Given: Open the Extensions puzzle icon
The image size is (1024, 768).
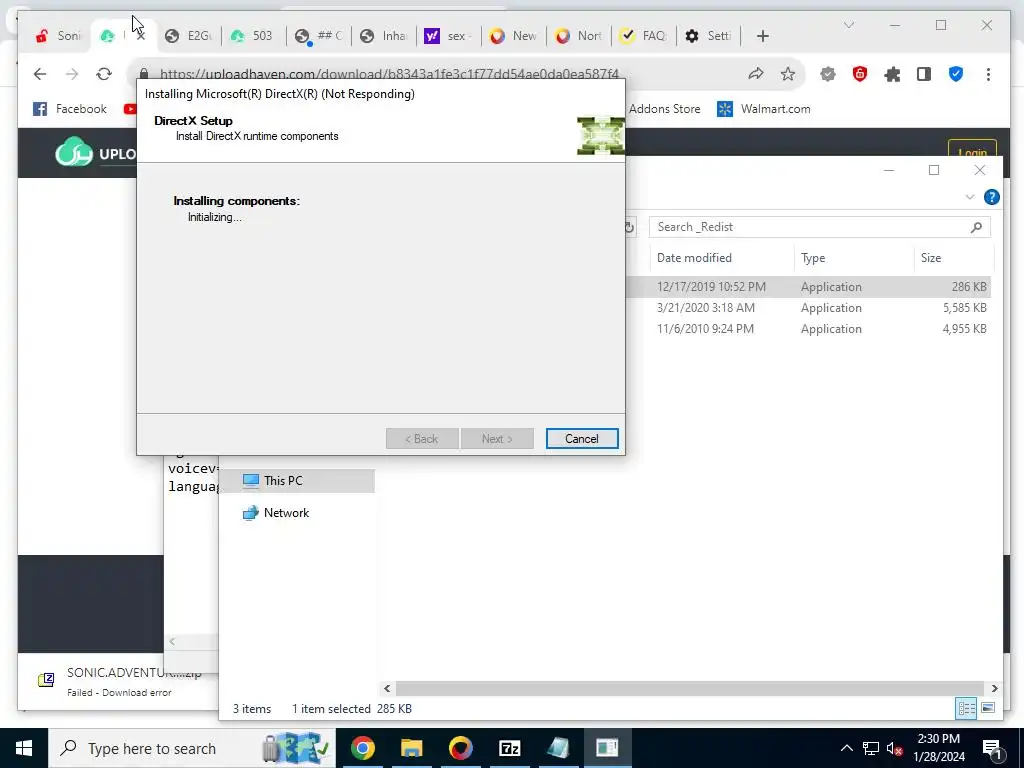Looking at the screenshot, I should [x=892, y=74].
